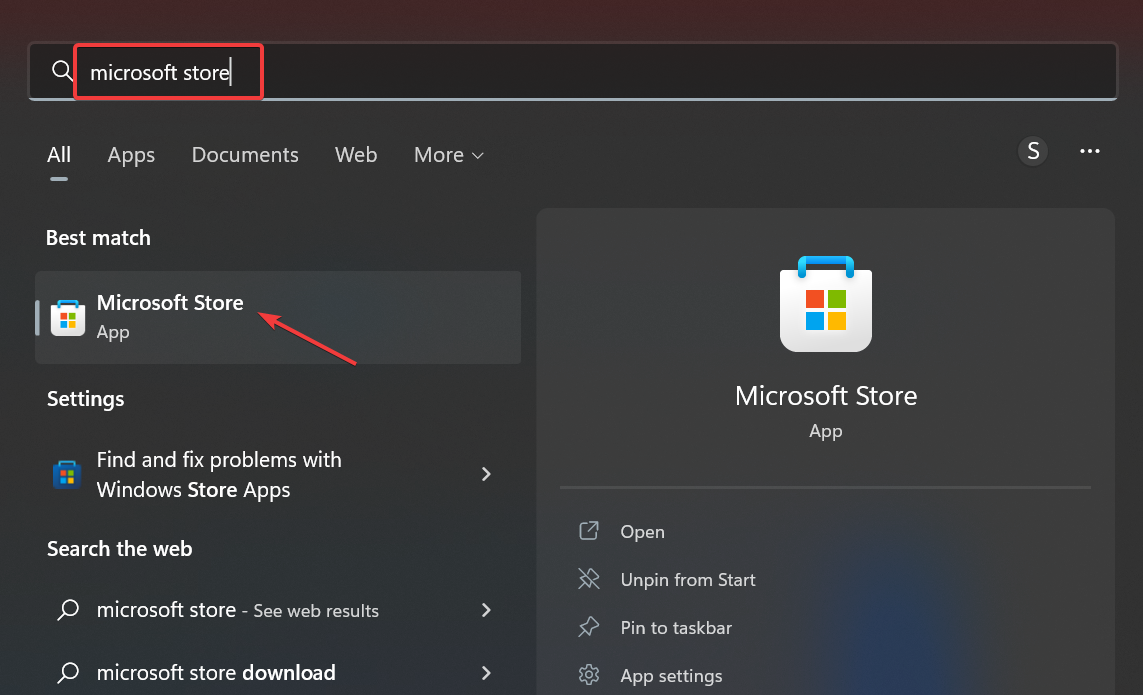Click the Microsoft Store title in the preview pane
Screen dimensions: 1143x695
(x=826, y=396)
